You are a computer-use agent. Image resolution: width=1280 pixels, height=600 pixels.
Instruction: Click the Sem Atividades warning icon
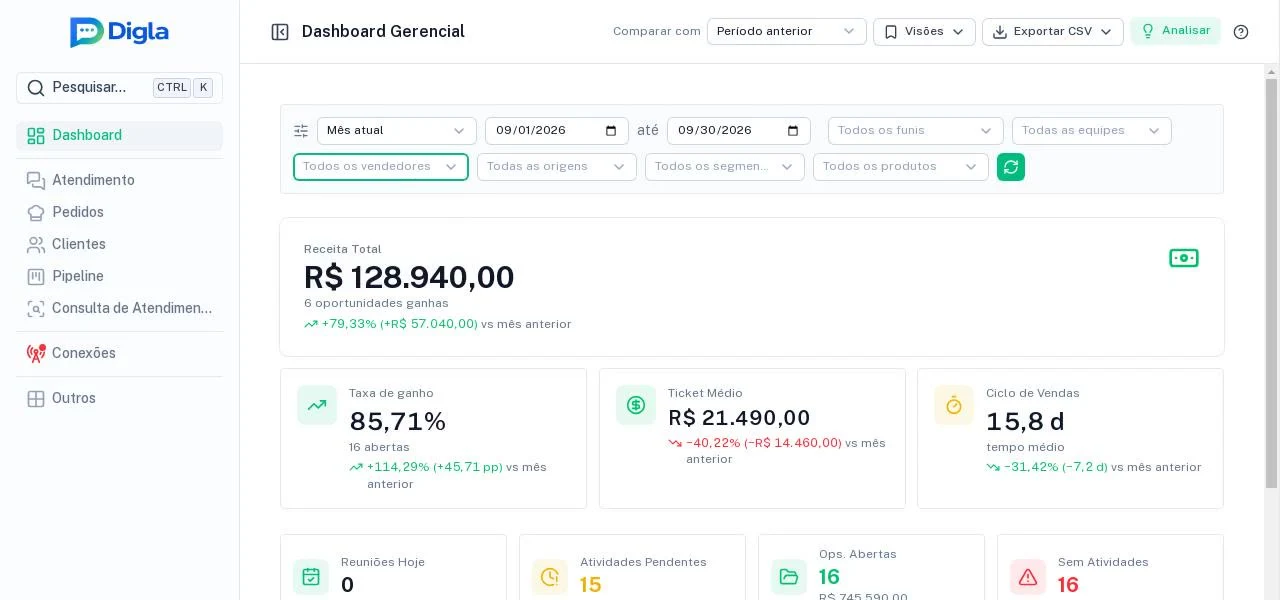pyautogui.click(x=1028, y=577)
